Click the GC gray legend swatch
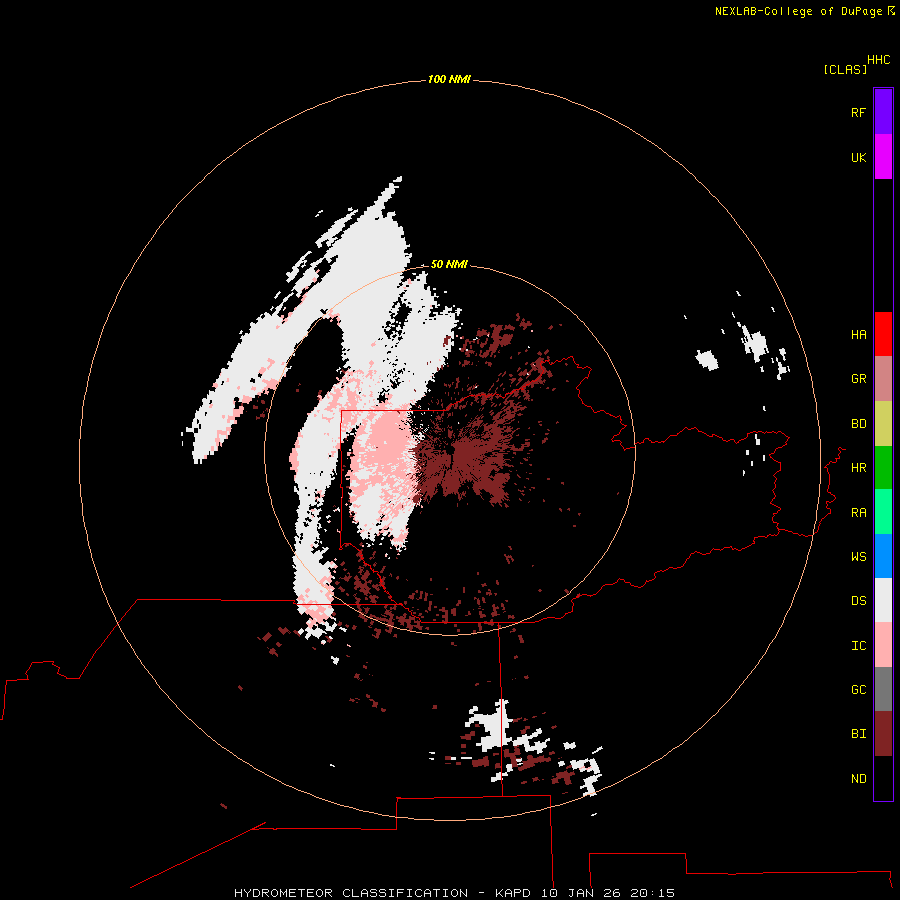Image resolution: width=900 pixels, height=900 pixels. [x=883, y=689]
